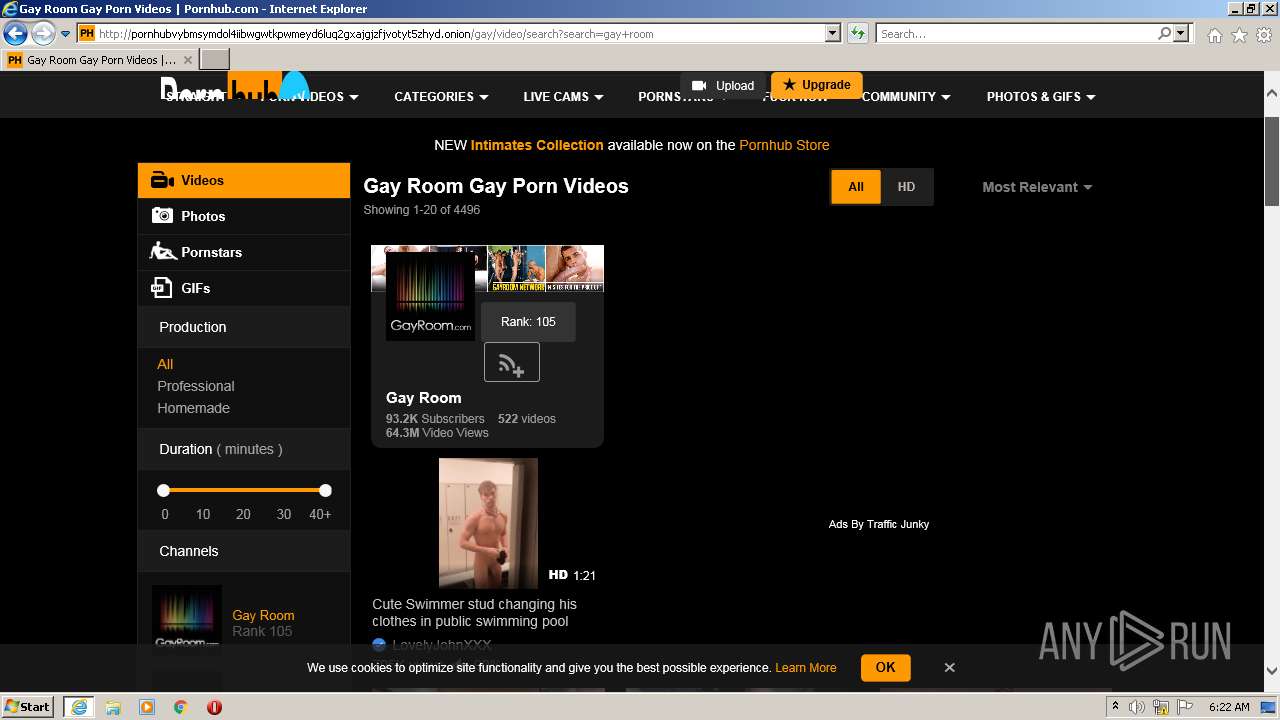
Task: Expand the LIVE CAMS menu
Action: [x=563, y=97]
